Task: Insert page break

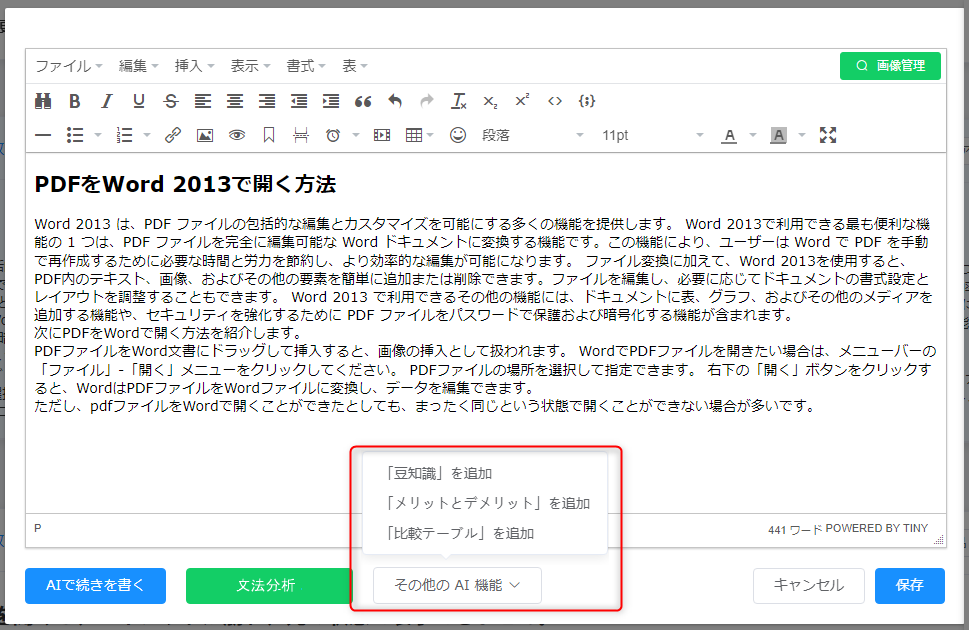Action: [301, 135]
